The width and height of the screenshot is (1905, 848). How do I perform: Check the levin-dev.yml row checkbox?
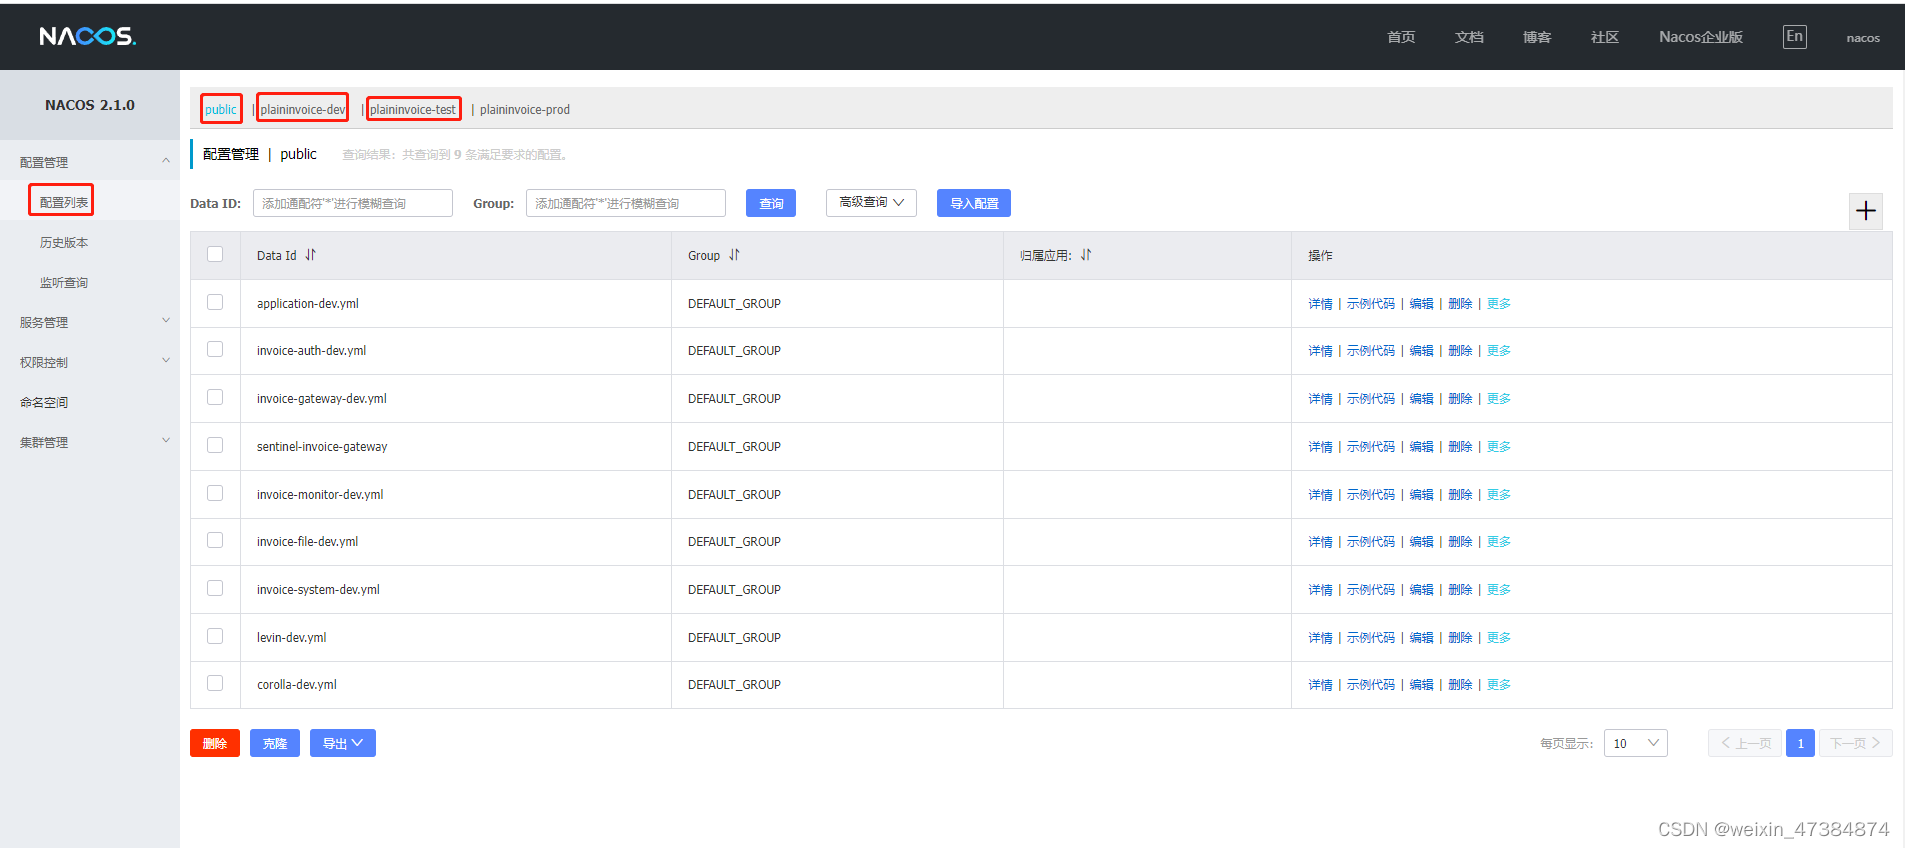point(215,636)
